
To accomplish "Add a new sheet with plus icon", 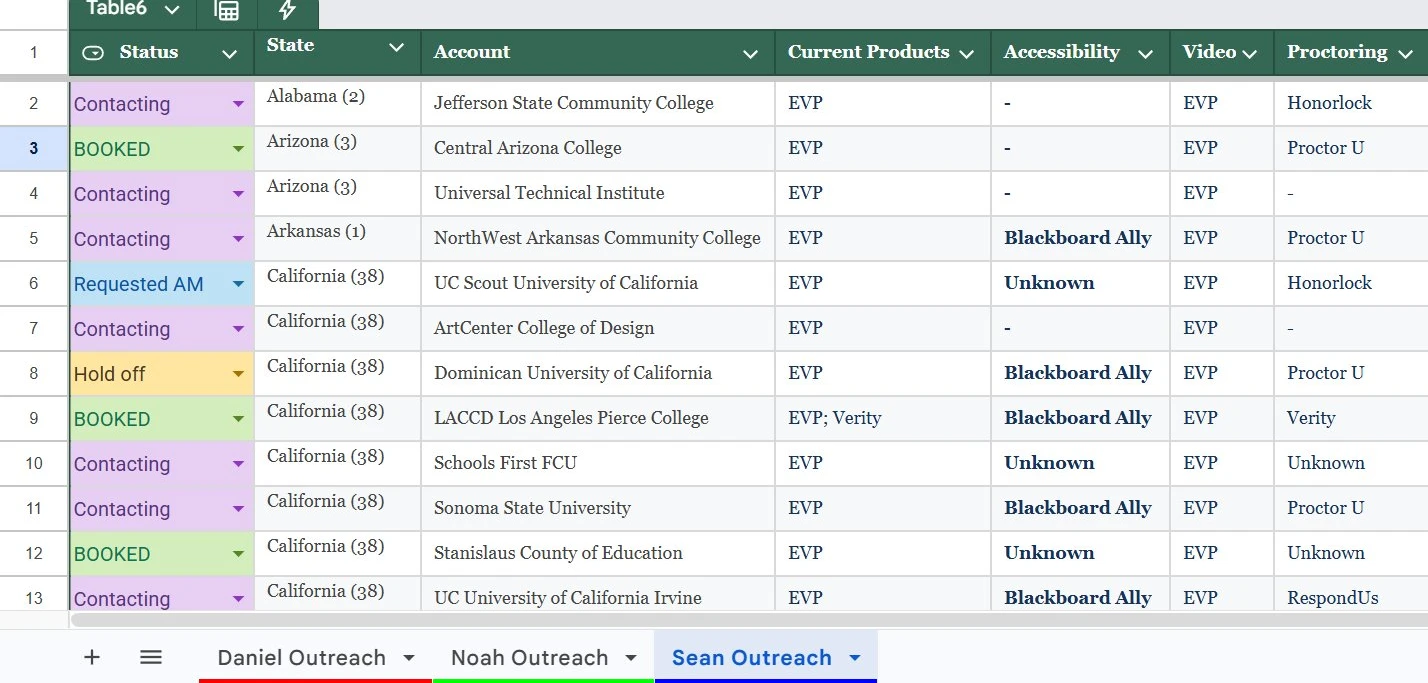I will 92,657.
